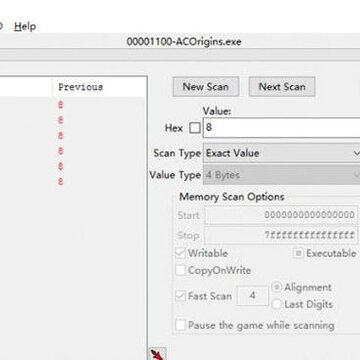This screenshot has height=360, width=360.
Task: Click the New Scan button
Action: click(206, 87)
